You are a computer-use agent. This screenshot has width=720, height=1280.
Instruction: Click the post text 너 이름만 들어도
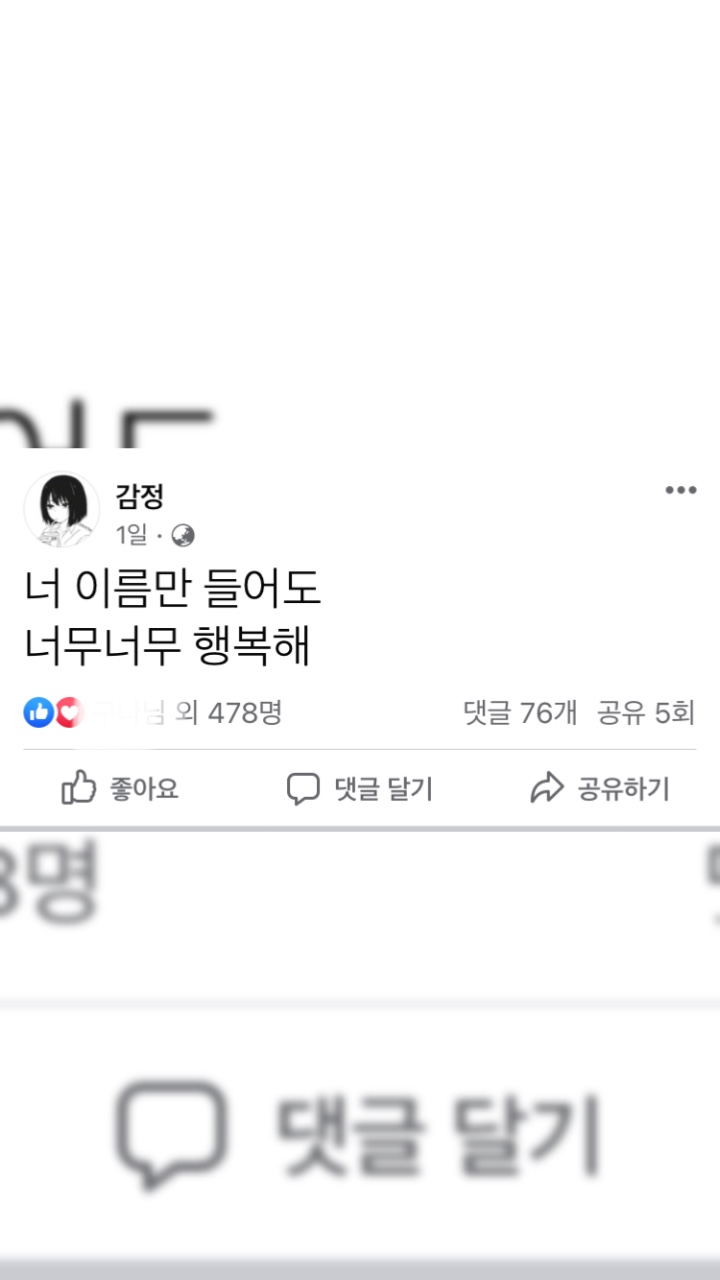click(173, 590)
